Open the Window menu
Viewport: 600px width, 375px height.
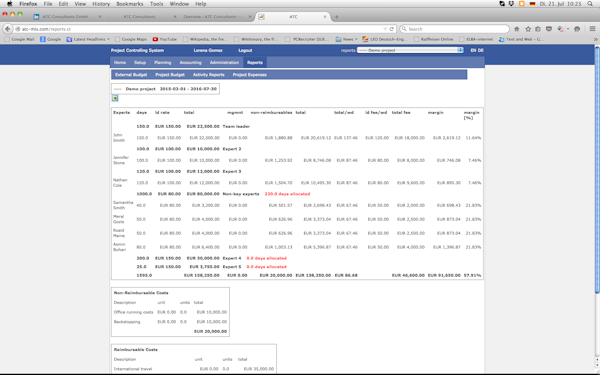179,4
